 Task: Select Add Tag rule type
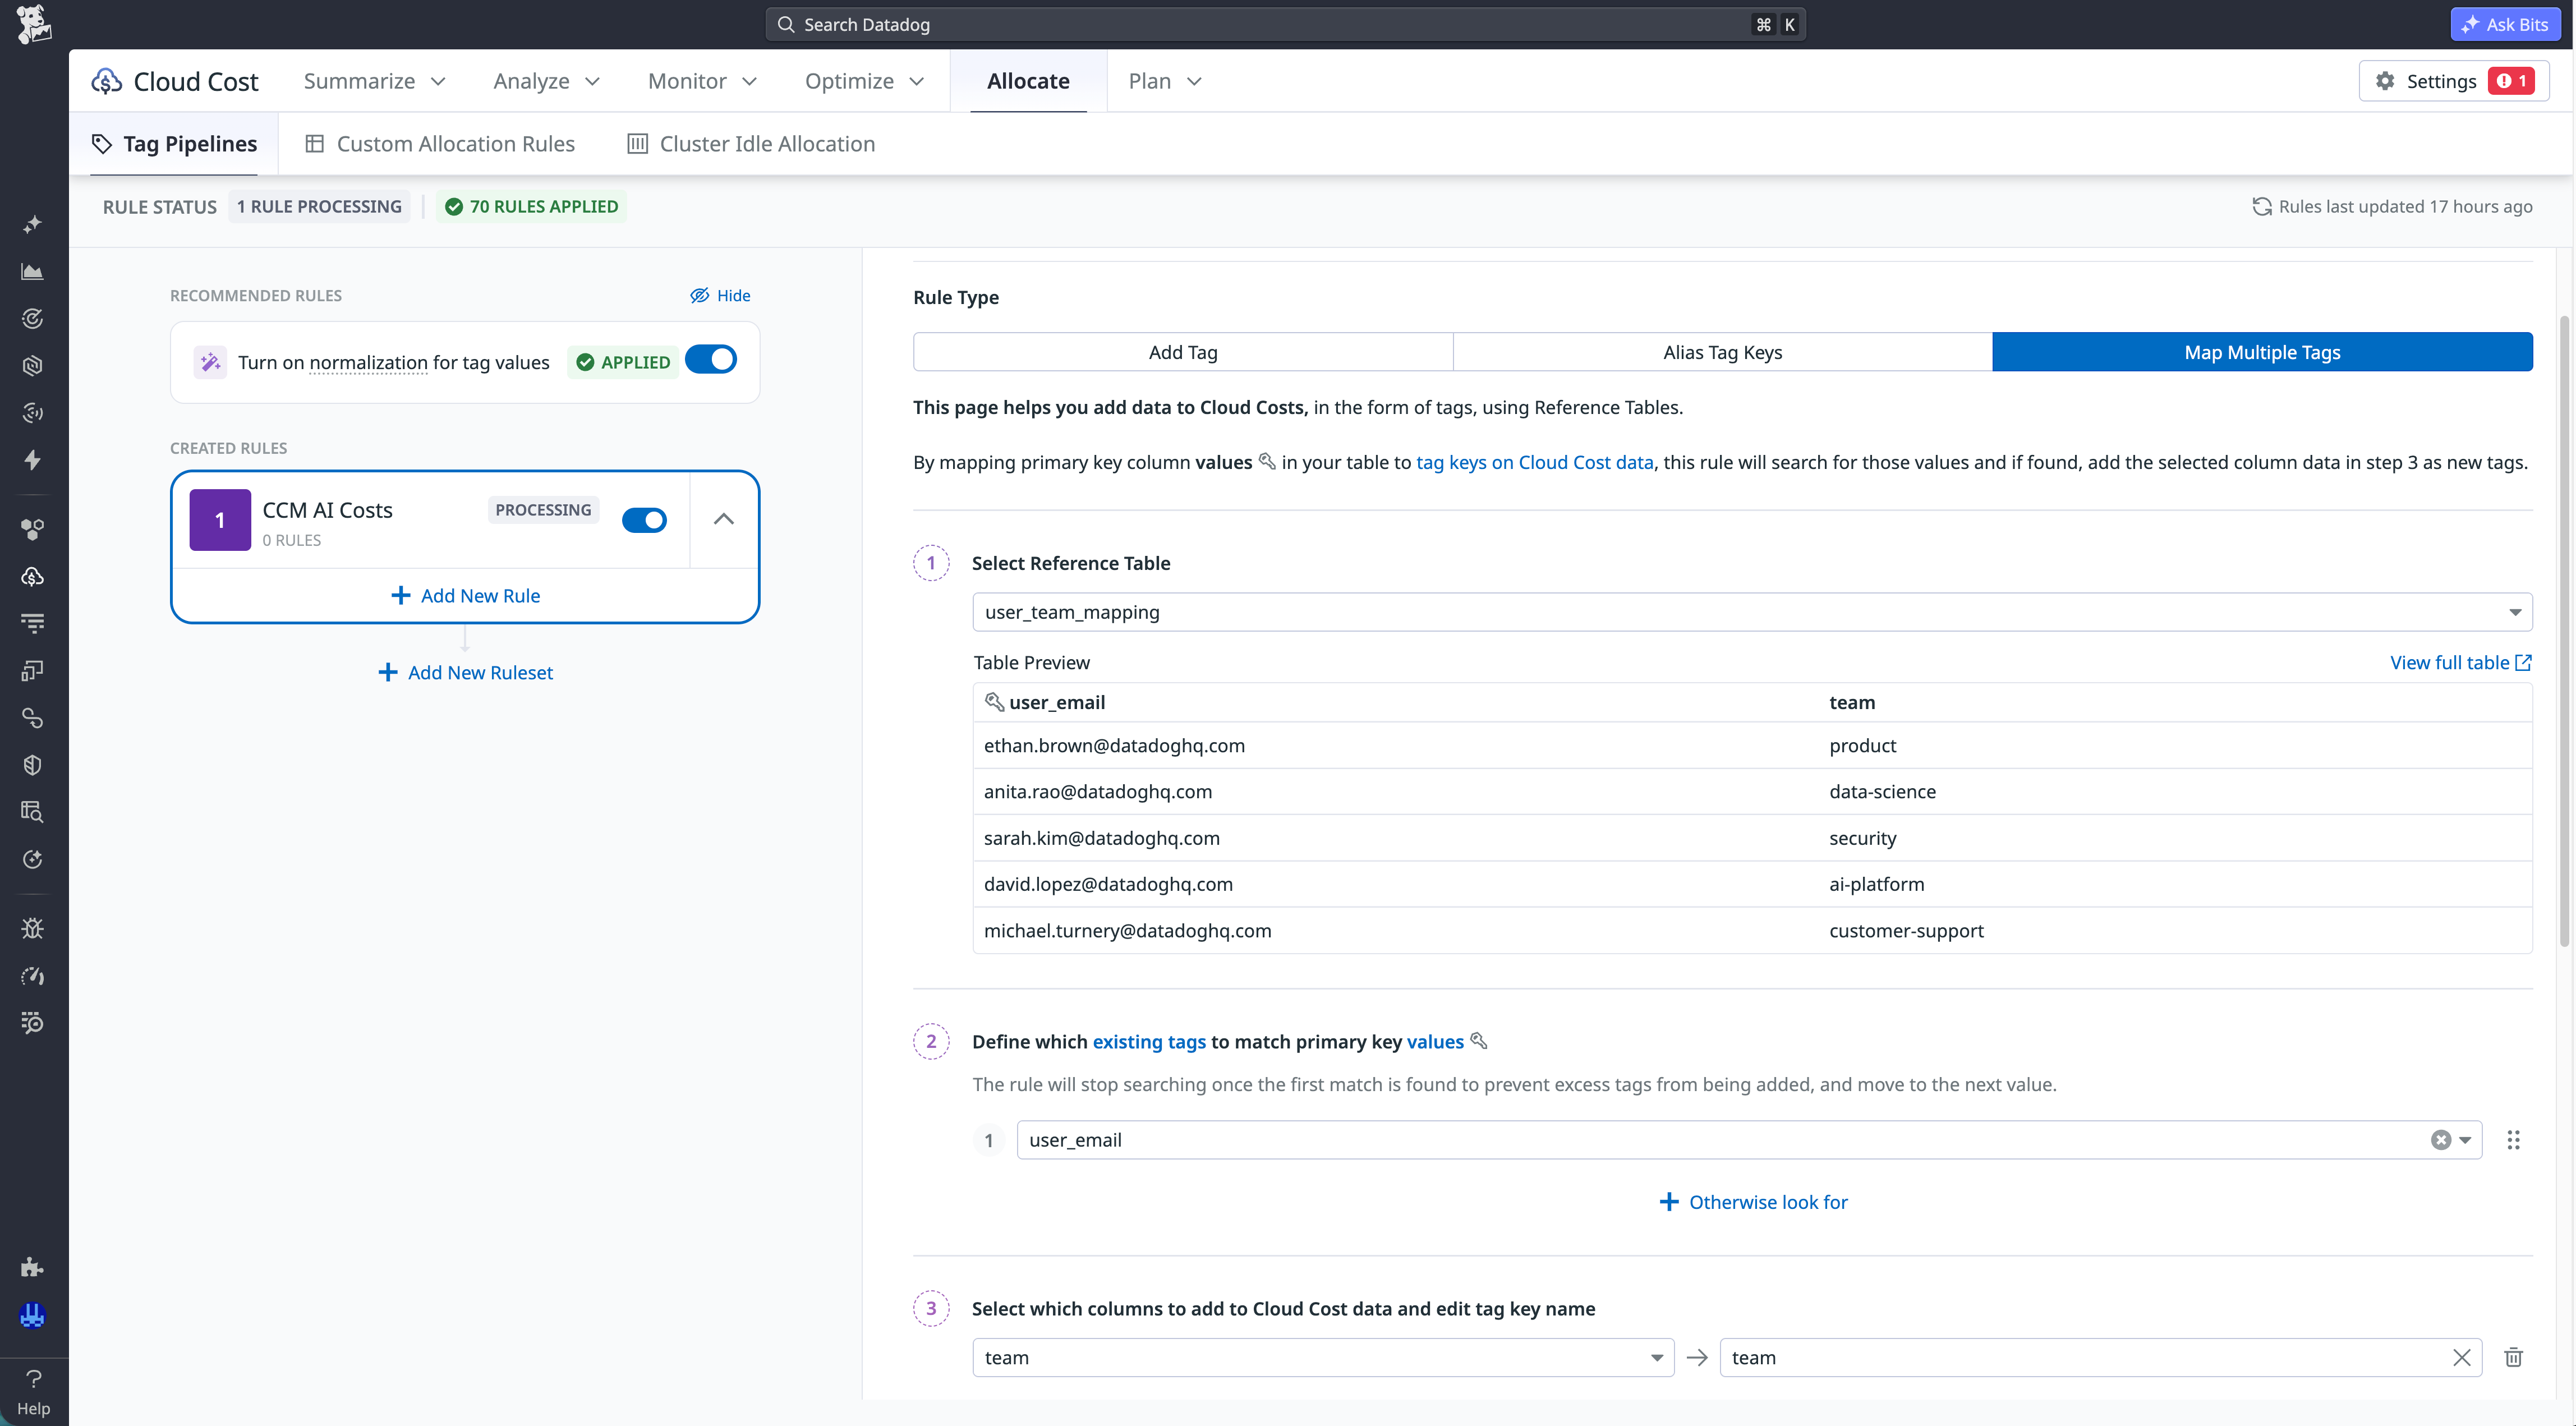click(1183, 352)
